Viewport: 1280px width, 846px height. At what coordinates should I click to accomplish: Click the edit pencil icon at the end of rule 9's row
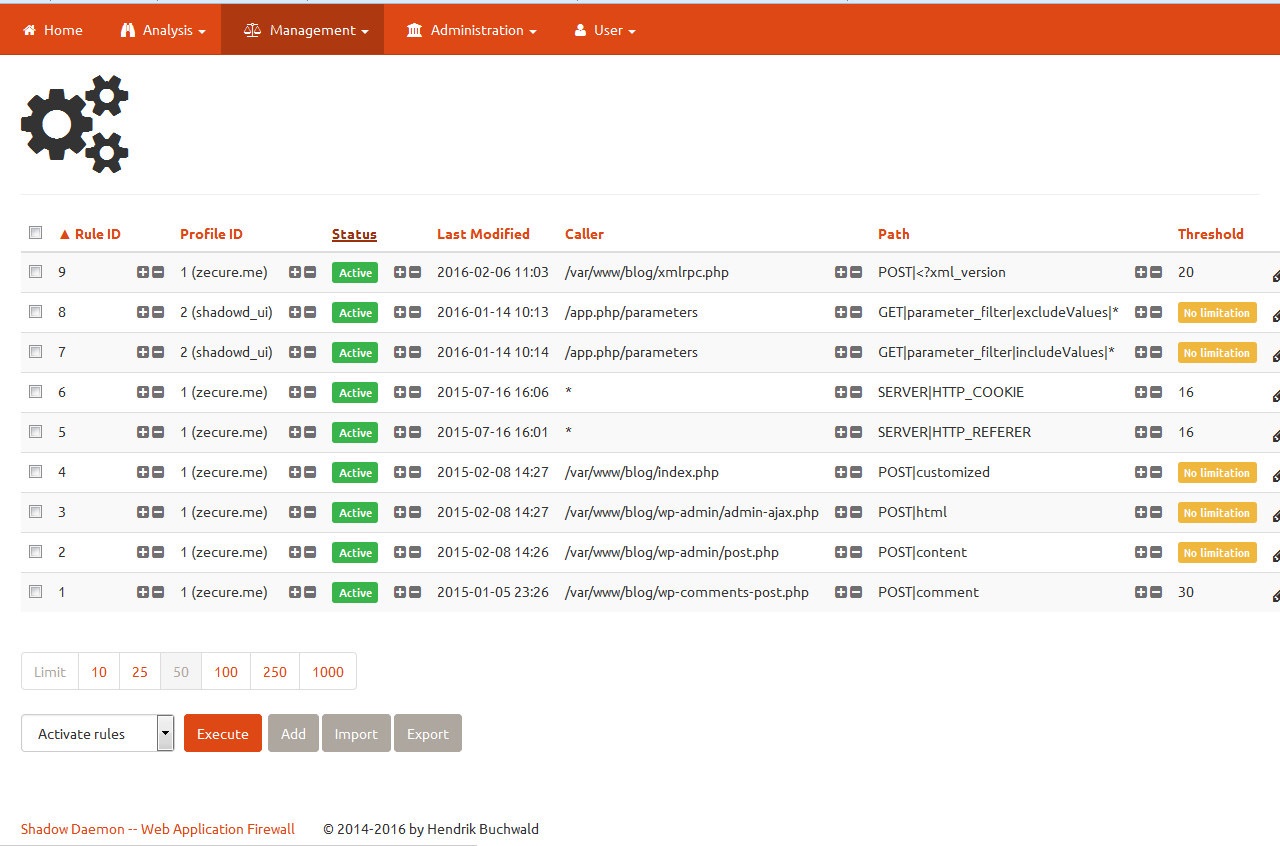[x=1276, y=275]
